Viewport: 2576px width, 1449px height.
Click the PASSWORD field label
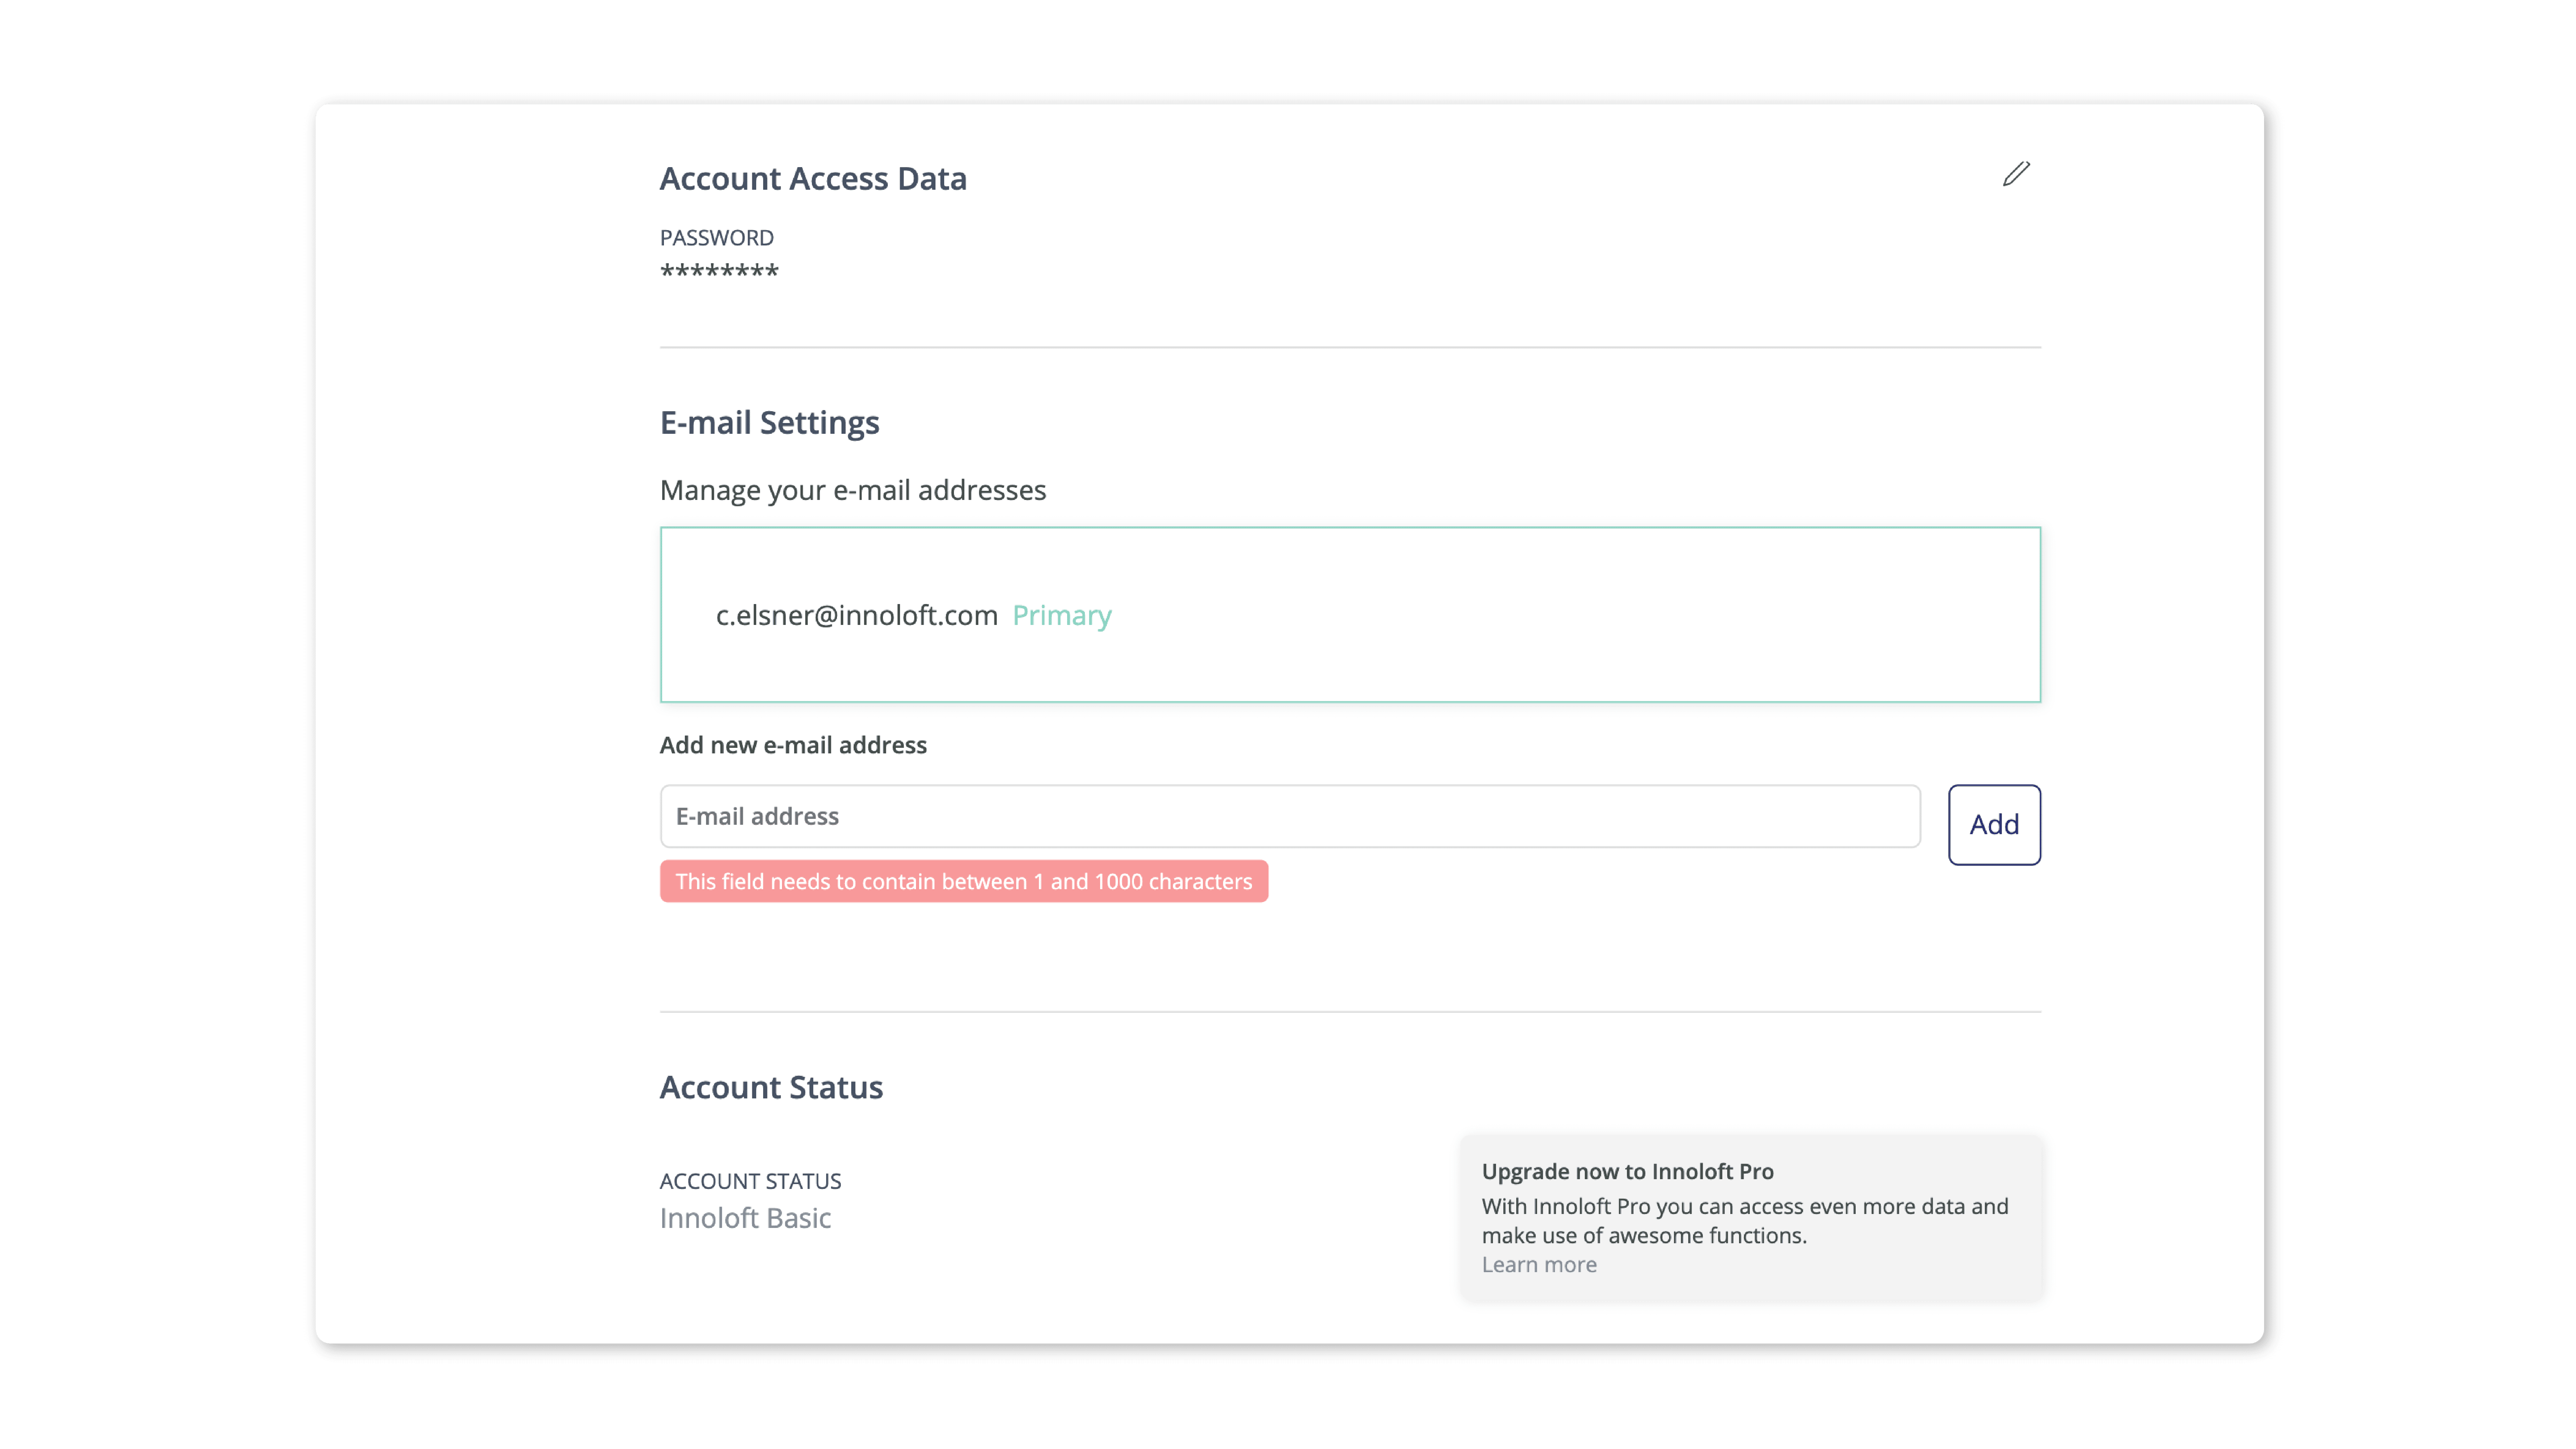click(x=716, y=238)
